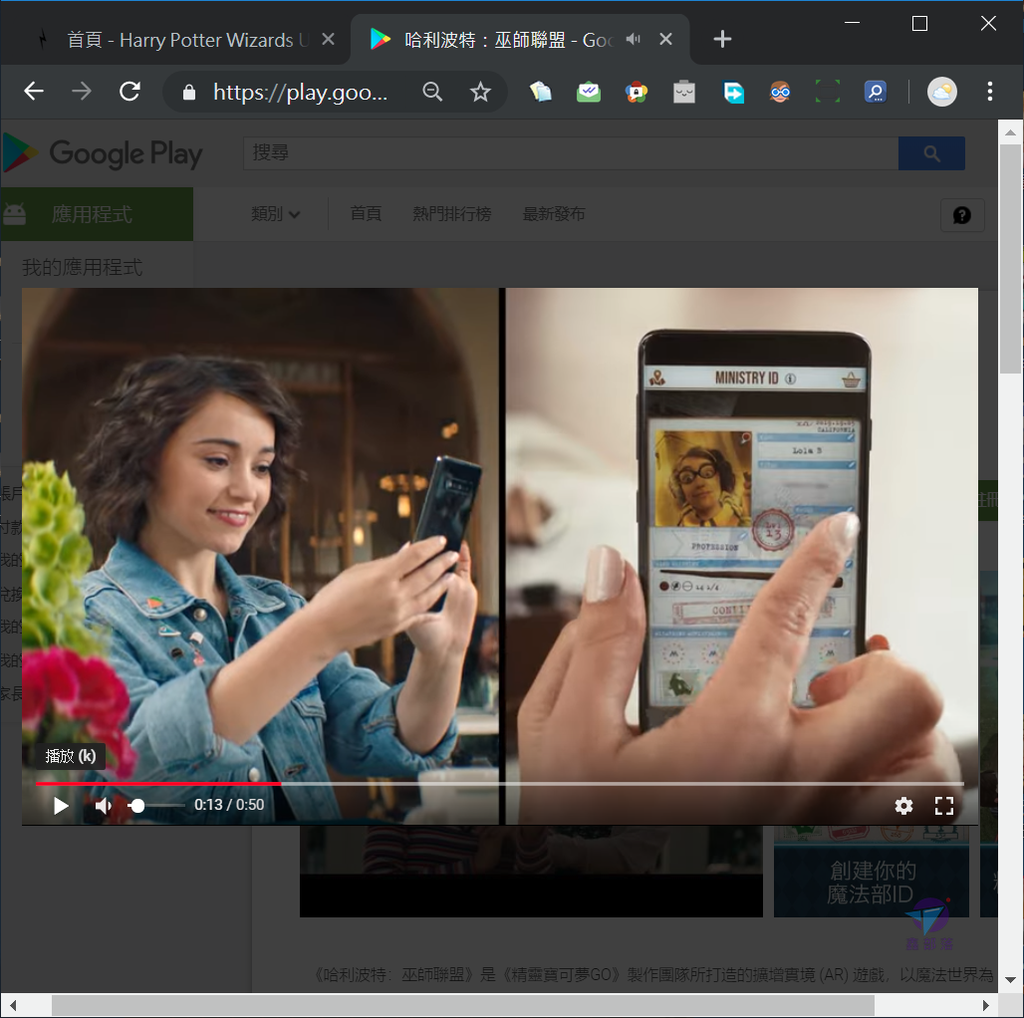Open the green mail checkmark extension
The image size is (1024, 1018).
point(588,91)
